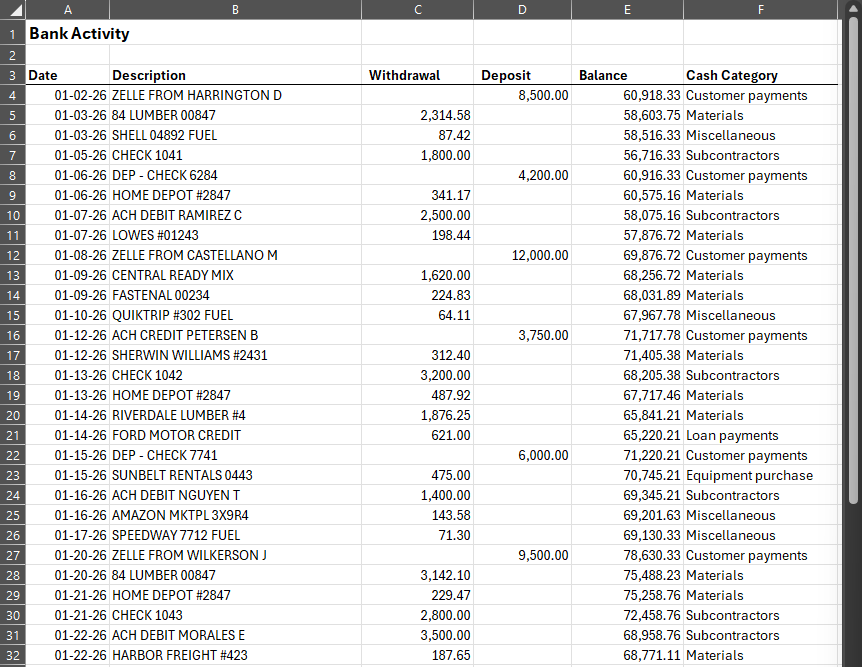Select 'SUNBELT RENTALS 0443' cell
The image size is (862, 667).
(235, 476)
